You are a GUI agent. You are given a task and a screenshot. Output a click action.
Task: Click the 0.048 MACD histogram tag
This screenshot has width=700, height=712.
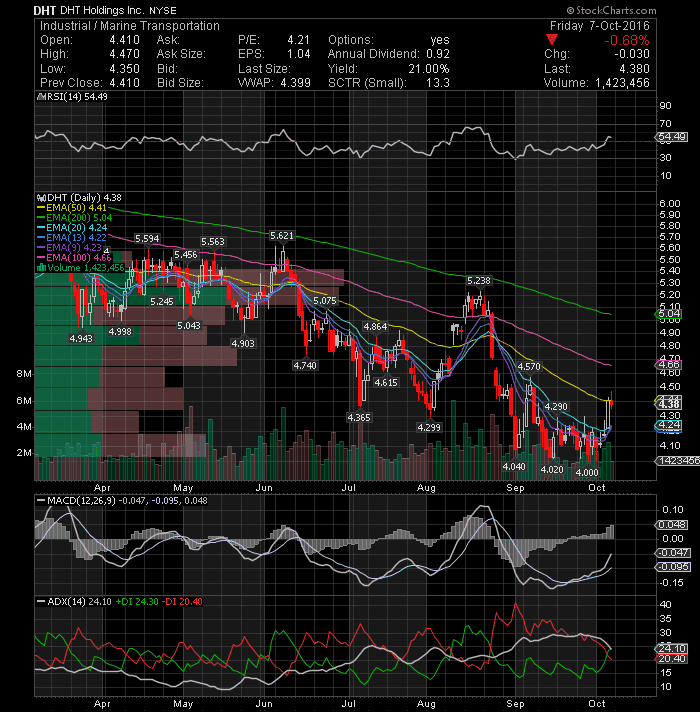(x=672, y=524)
